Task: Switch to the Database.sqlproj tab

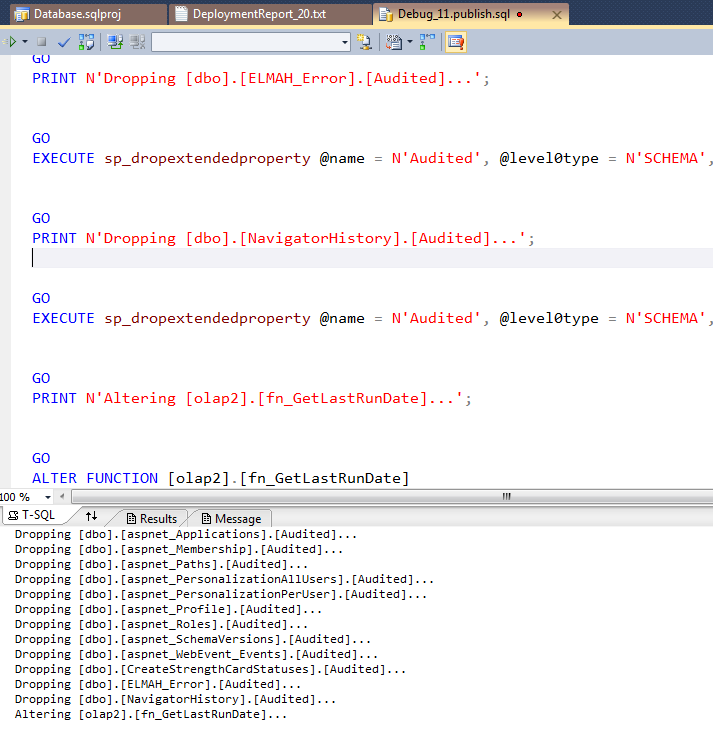Action: point(86,14)
